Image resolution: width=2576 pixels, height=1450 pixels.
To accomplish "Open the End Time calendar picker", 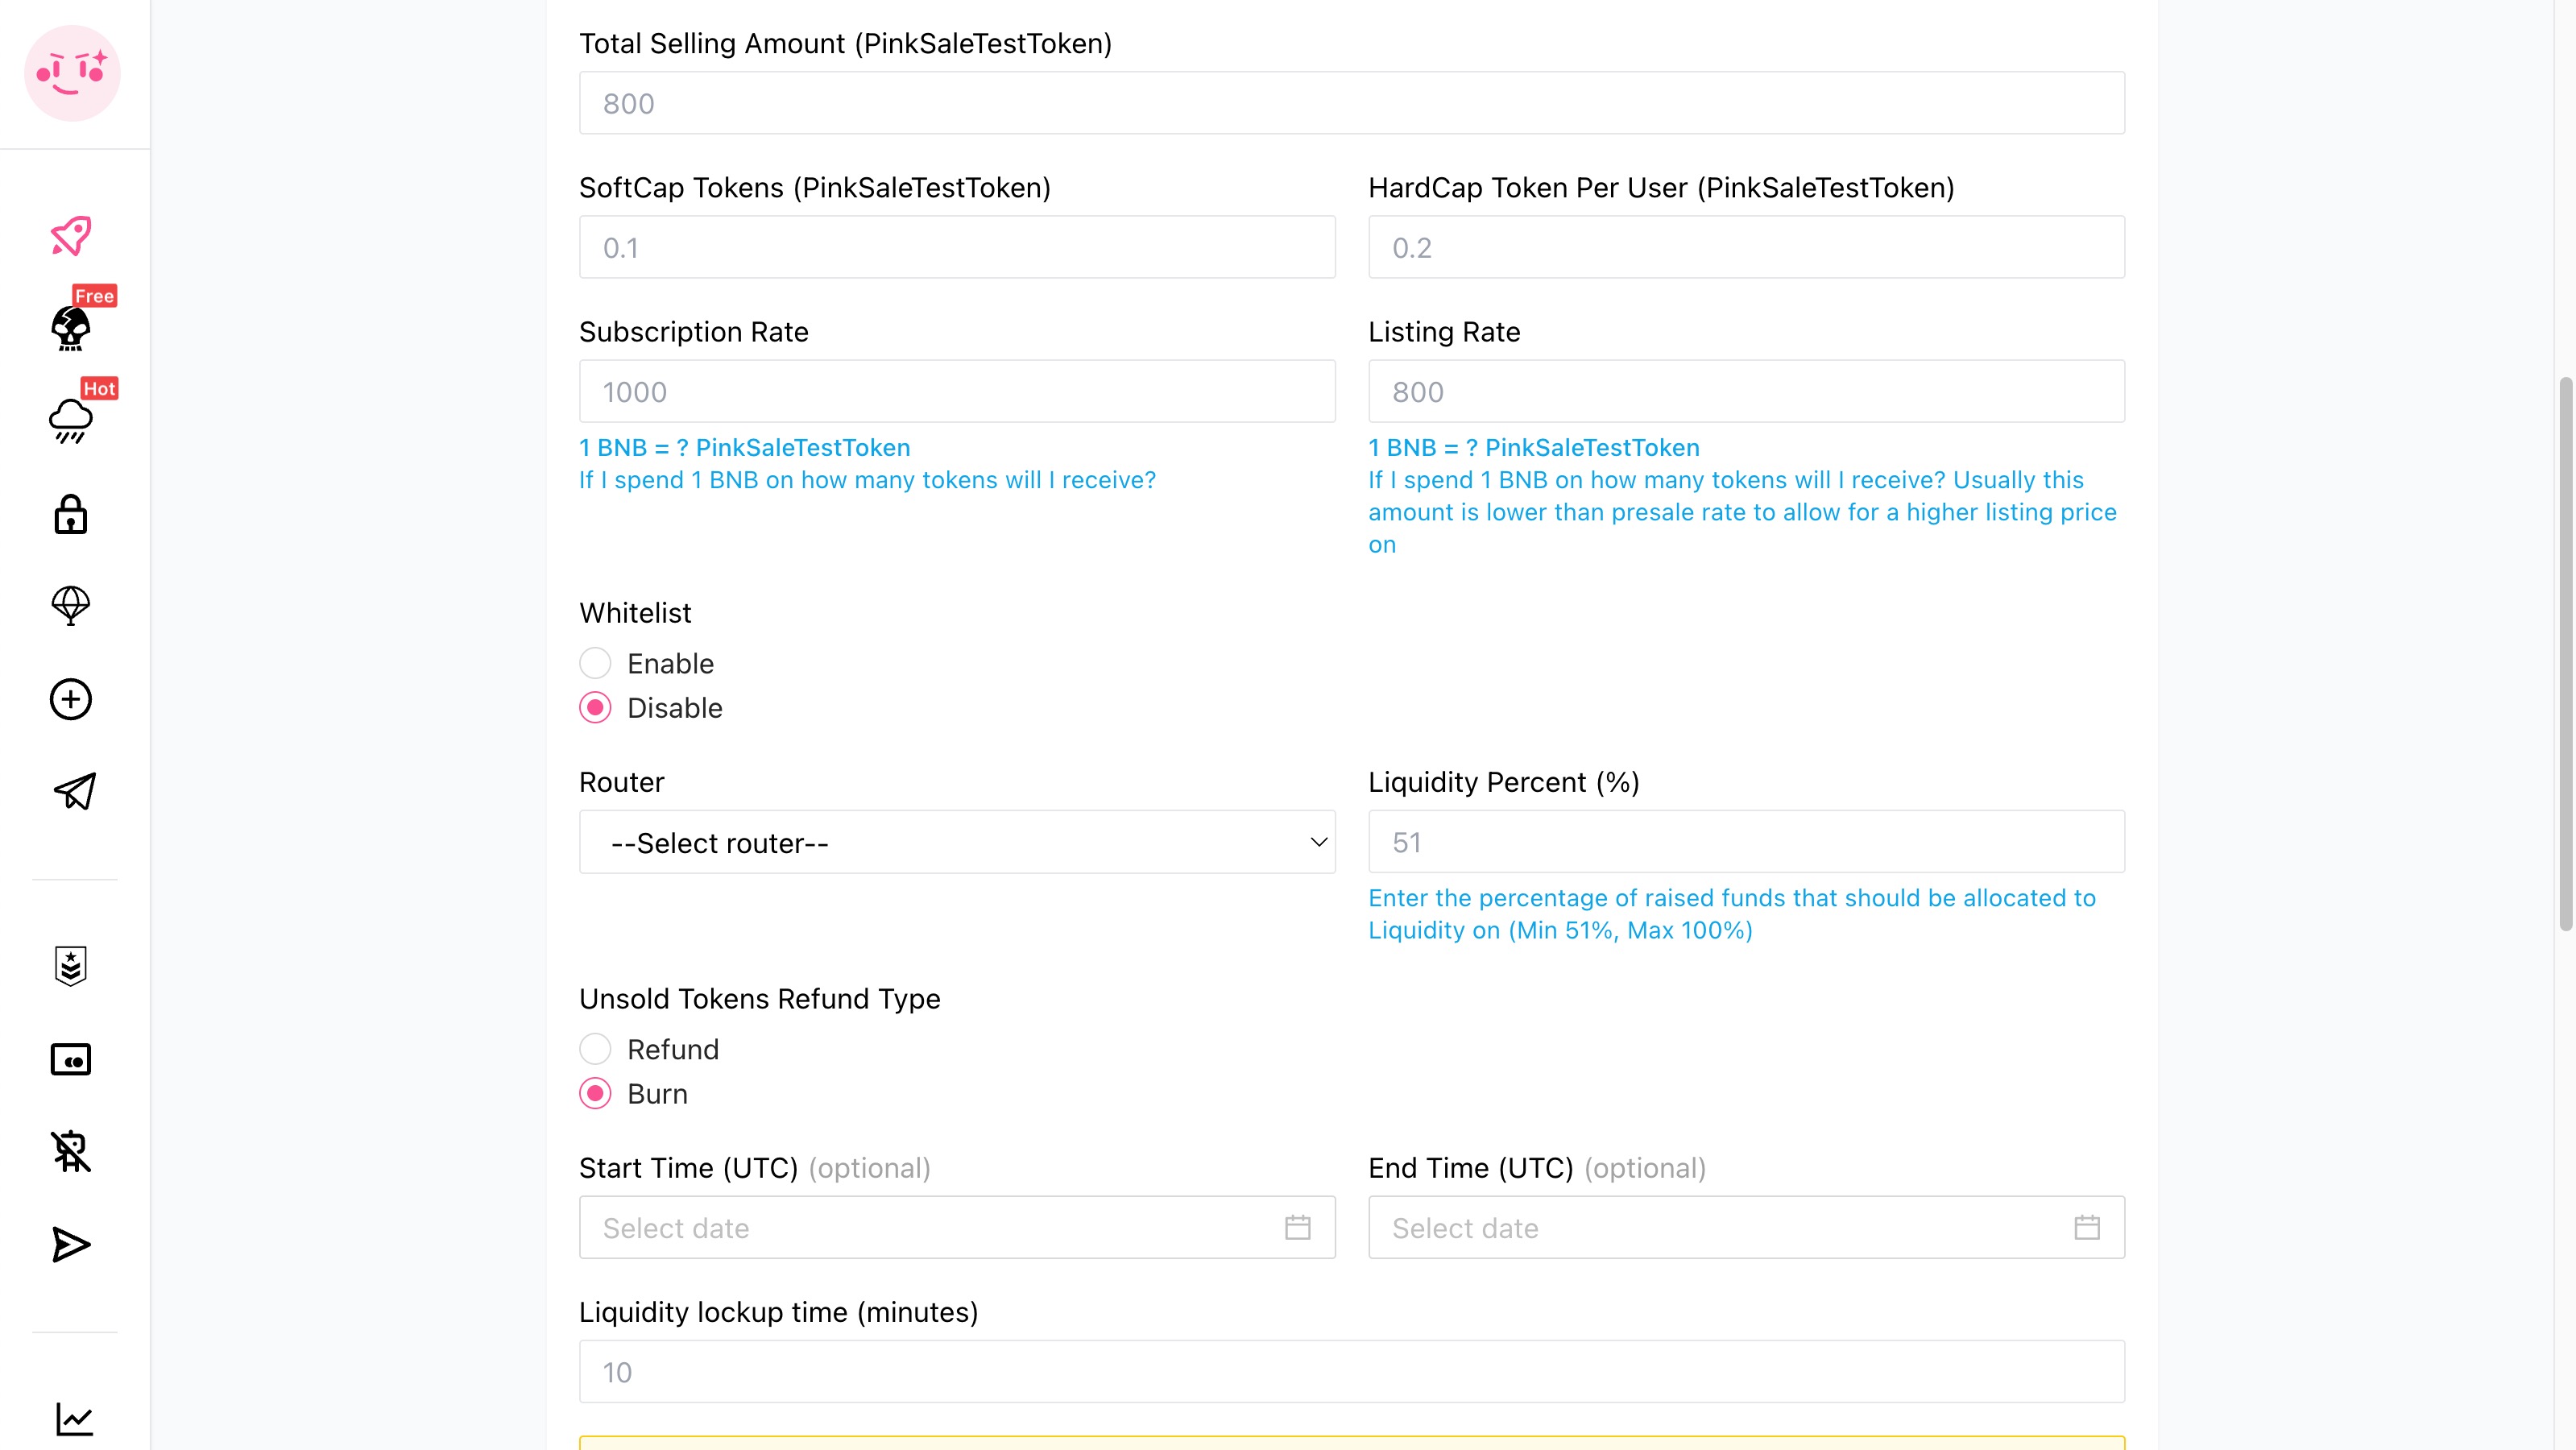I will click(2087, 1228).
